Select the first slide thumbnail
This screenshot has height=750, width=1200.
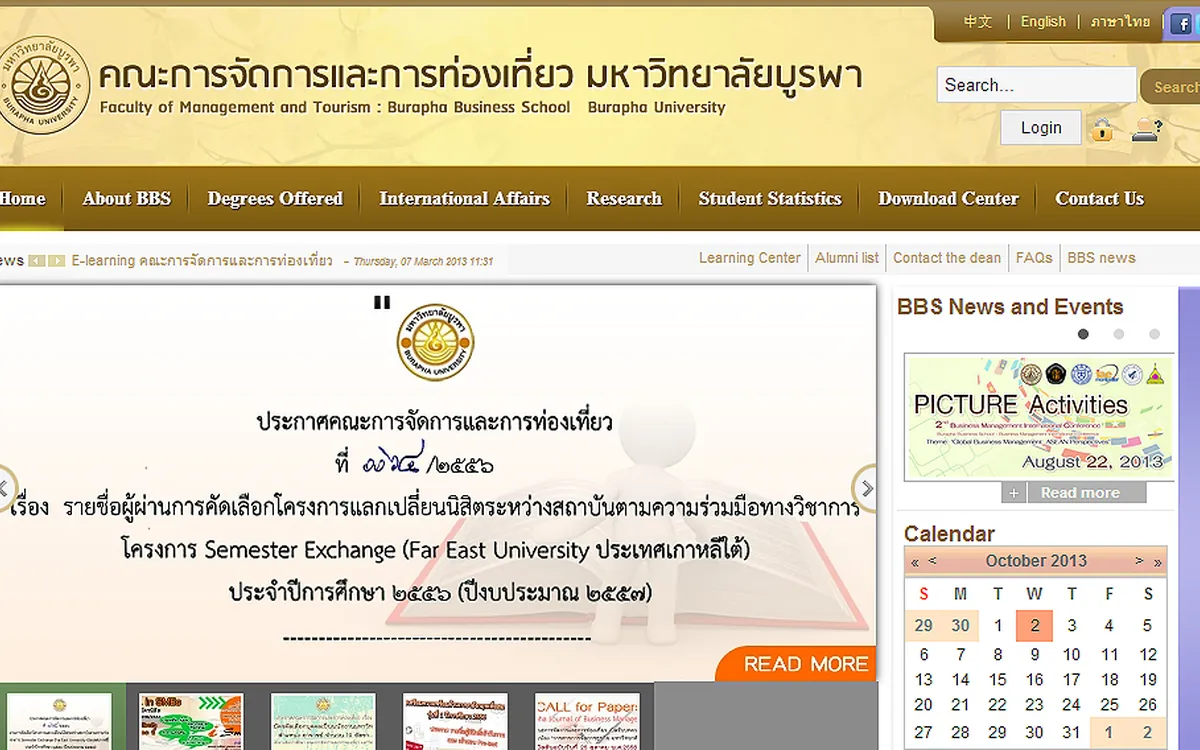60,720
